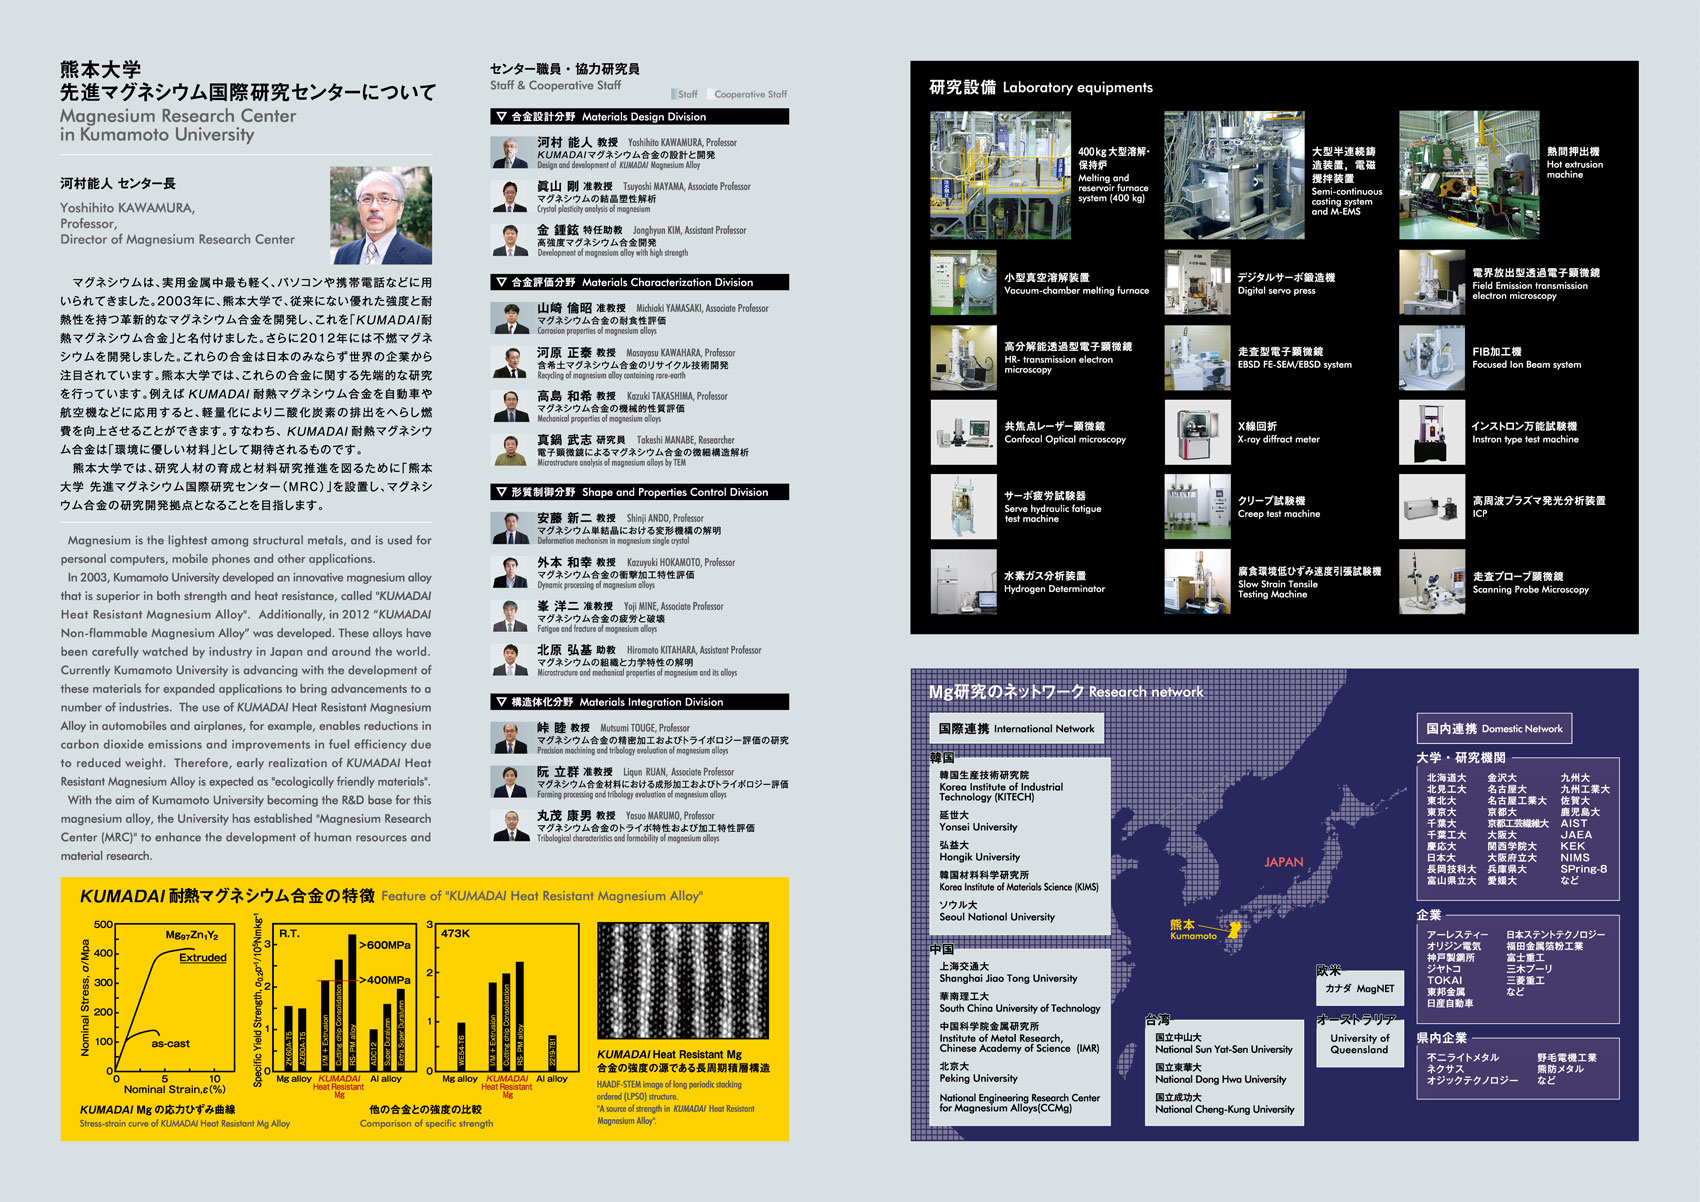Click the Domestic Network label box
The width and height of the screenshot is (1700, 1202).
[1494, 728]
